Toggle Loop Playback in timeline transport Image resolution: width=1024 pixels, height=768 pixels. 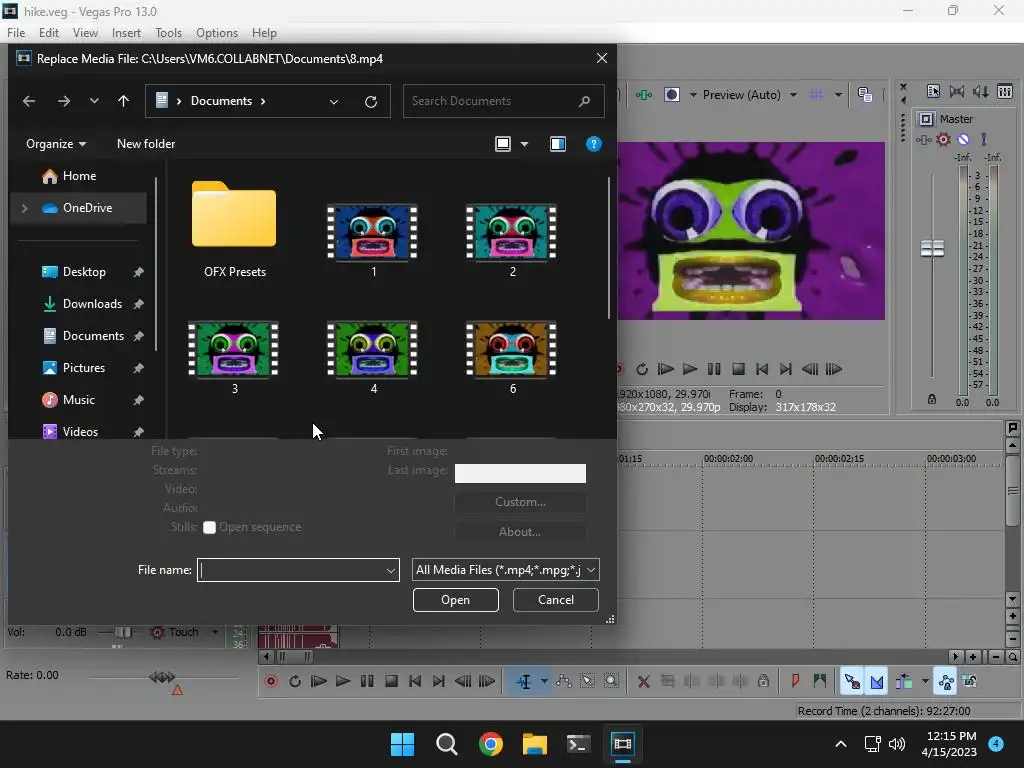(295, 681)
